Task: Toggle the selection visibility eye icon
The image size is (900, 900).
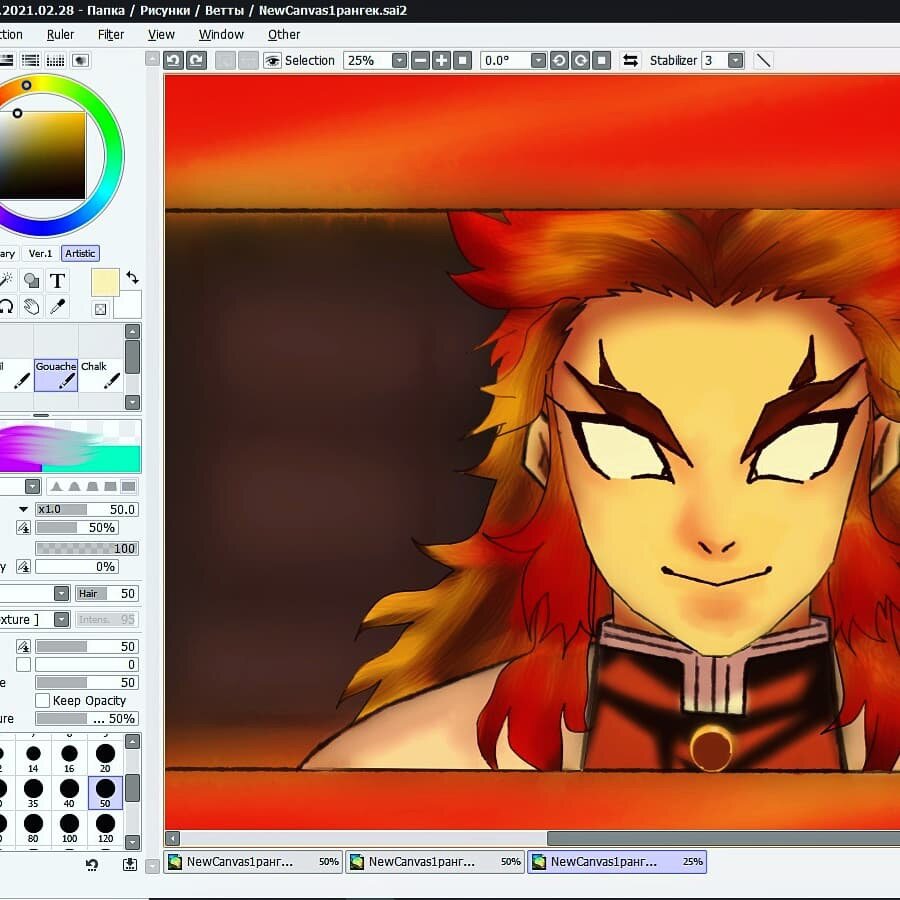Action: (272, 60)
